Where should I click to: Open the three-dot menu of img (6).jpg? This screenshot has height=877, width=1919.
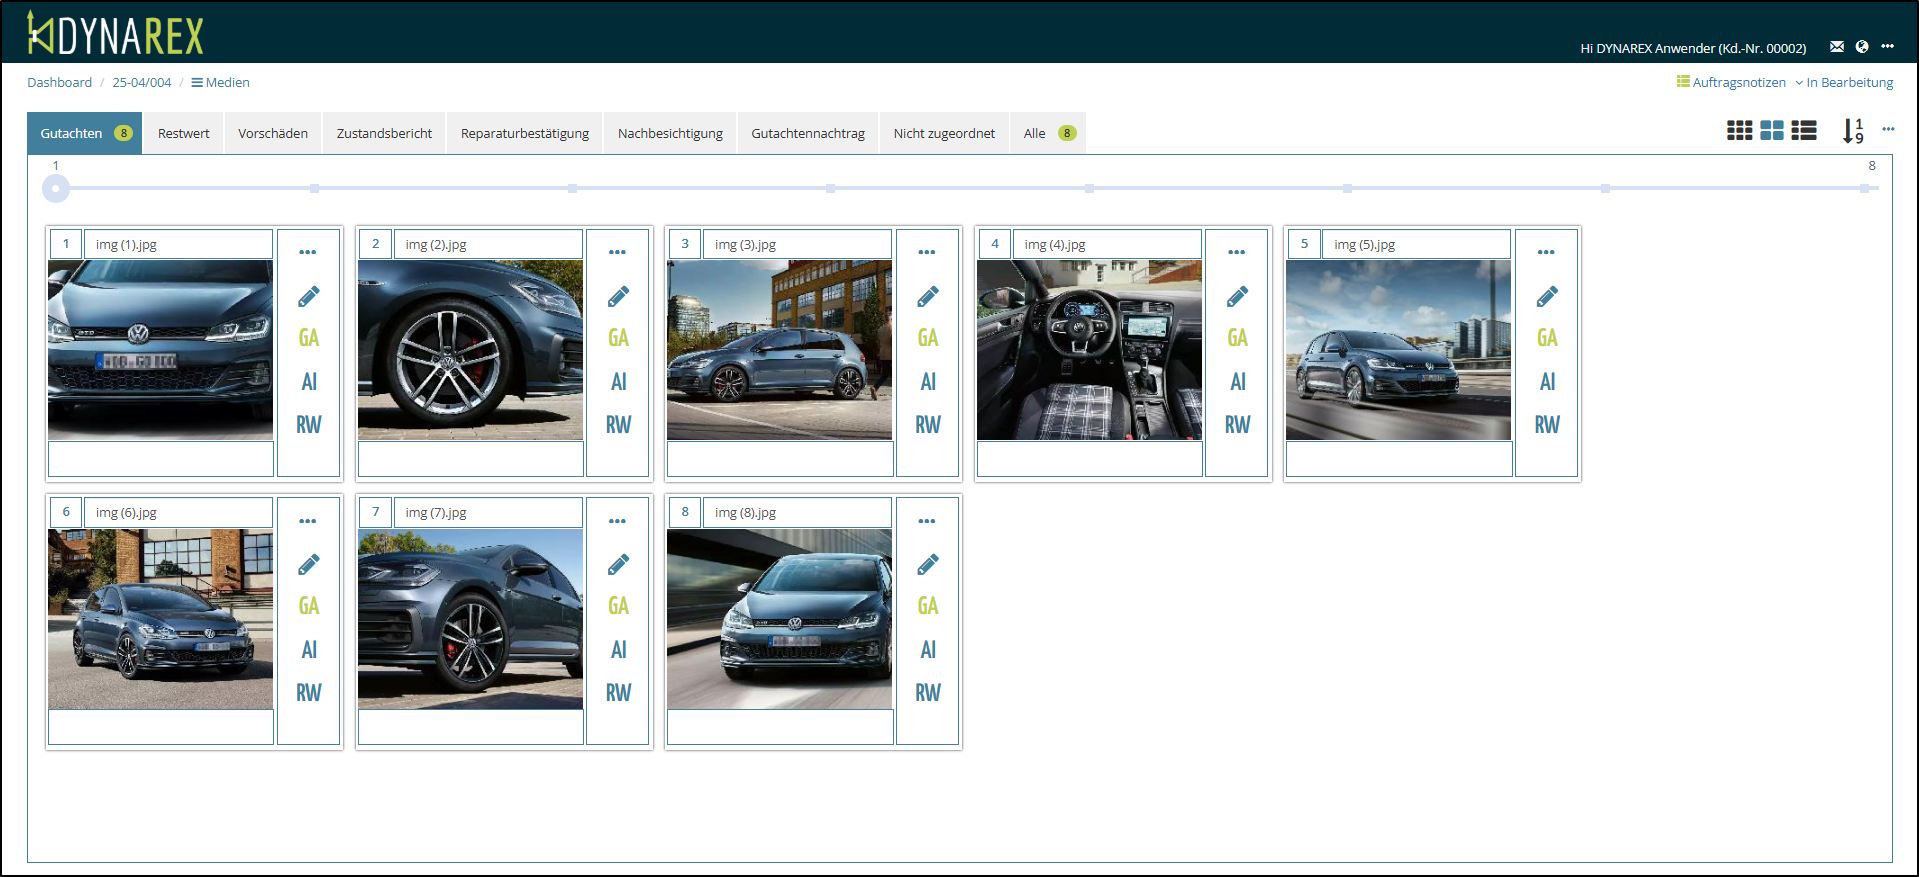(x=308, y=521)
